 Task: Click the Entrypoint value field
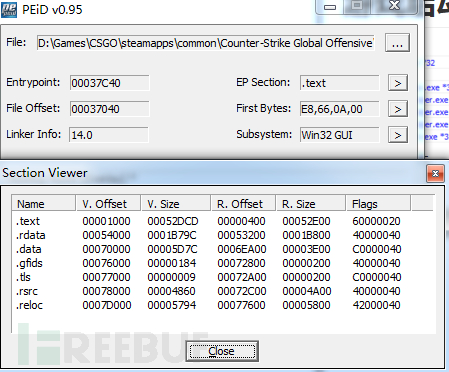(x=110, y=83)
